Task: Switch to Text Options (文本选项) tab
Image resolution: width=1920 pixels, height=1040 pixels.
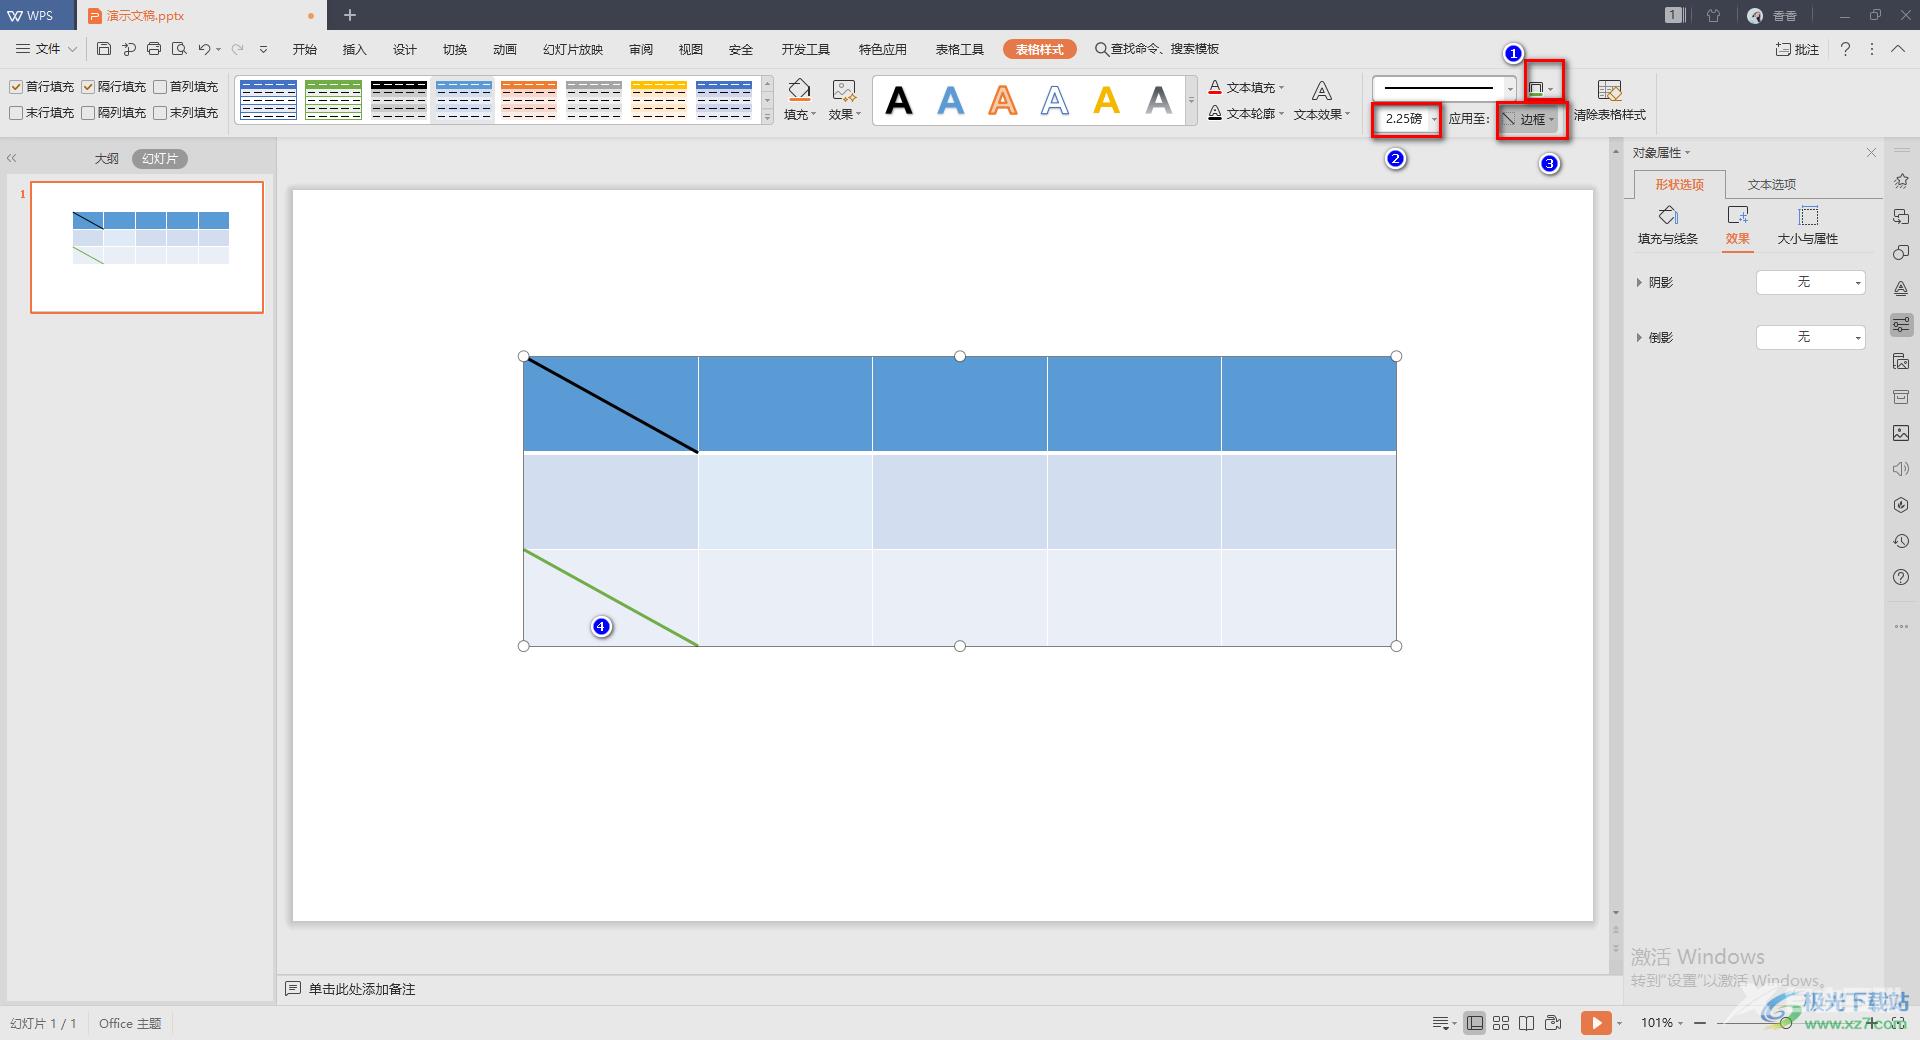Action: click(x=1771, y=184)
